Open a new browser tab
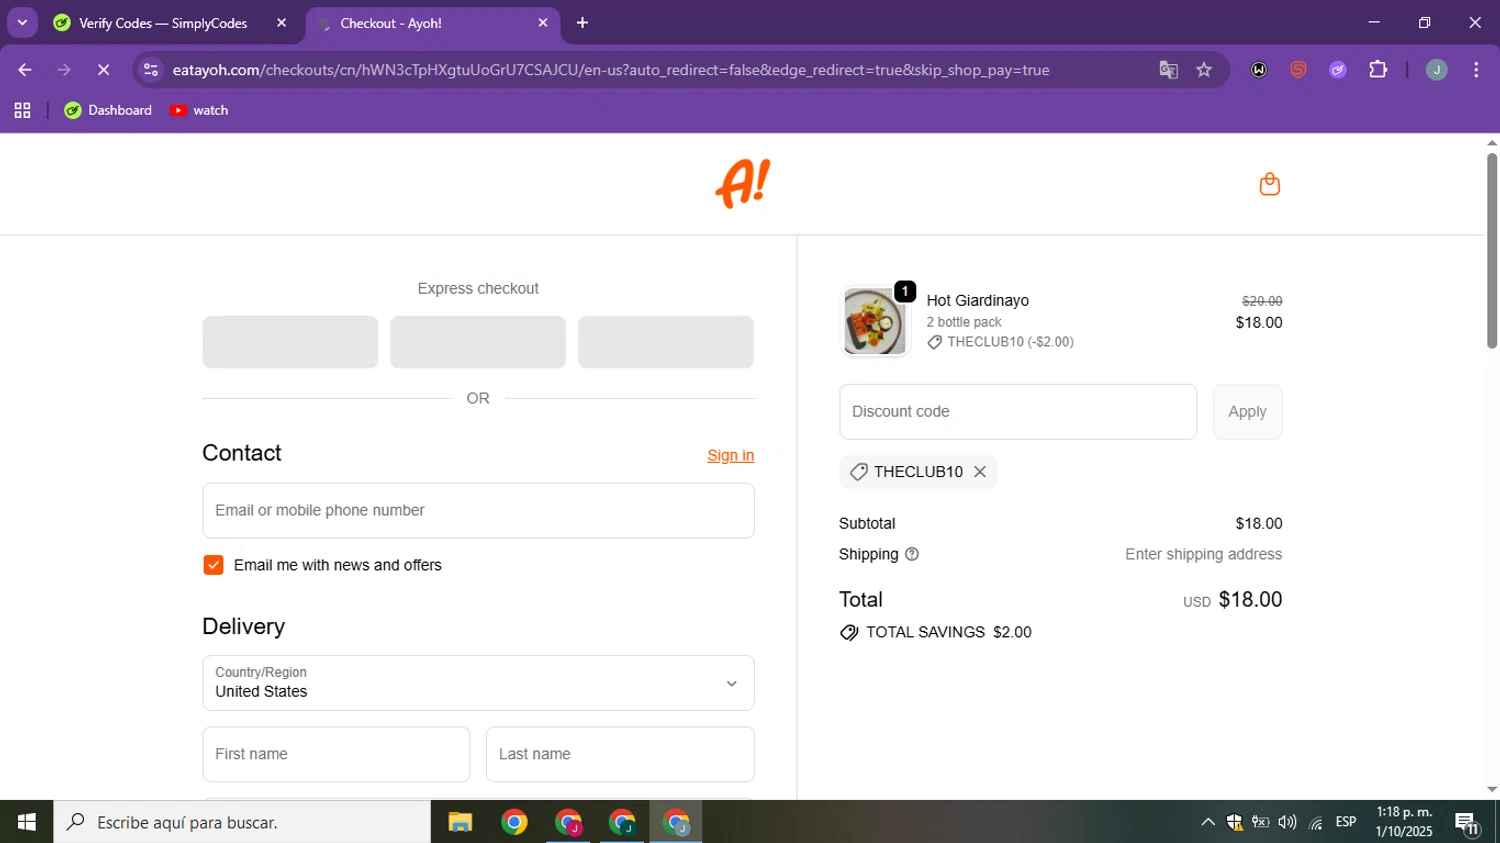Image resolution: width=1500 pixels, height=843 pixels. pyautogui.click(x=582, y=23)
